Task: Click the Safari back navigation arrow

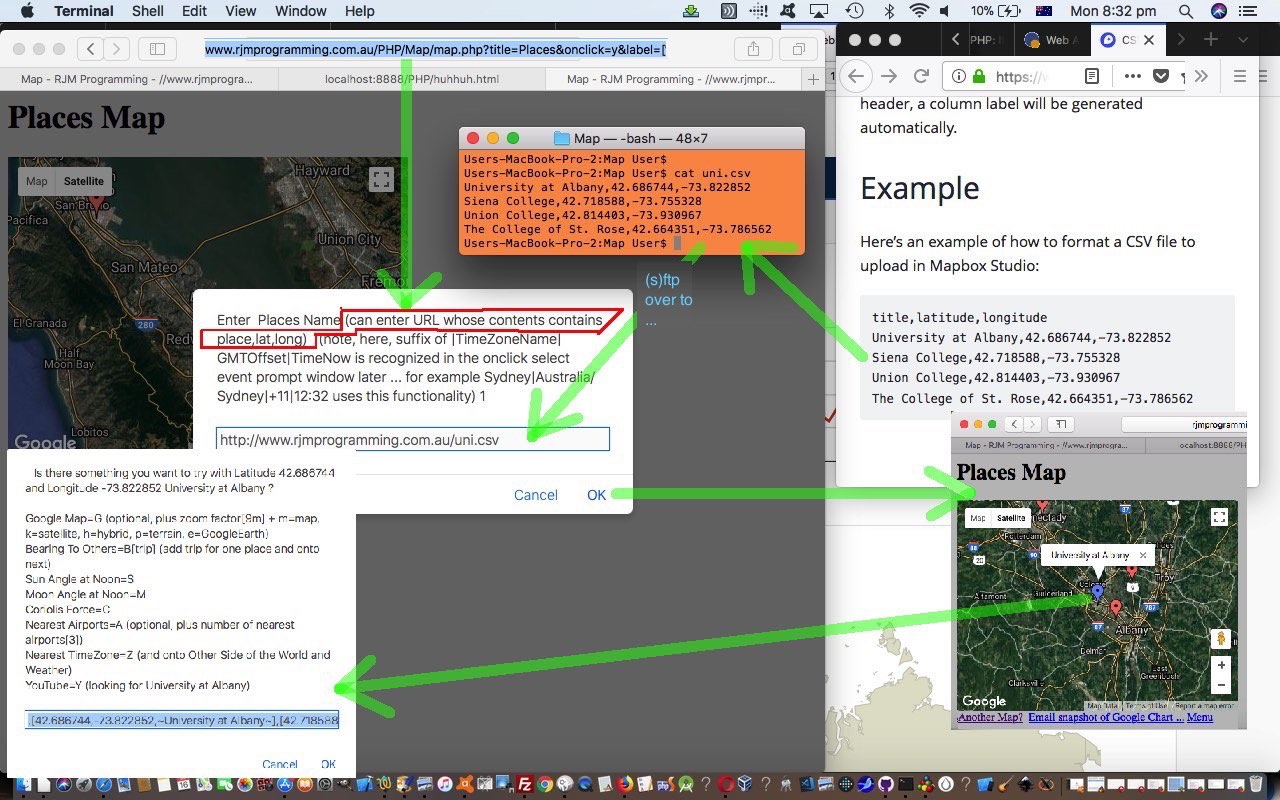Action: [x=91, y=49]
